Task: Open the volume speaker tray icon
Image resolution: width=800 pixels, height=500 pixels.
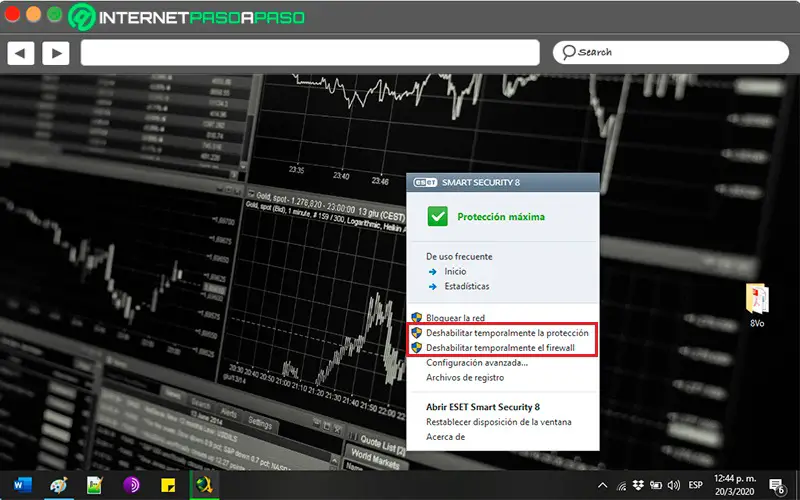Action: click(673, 485)
